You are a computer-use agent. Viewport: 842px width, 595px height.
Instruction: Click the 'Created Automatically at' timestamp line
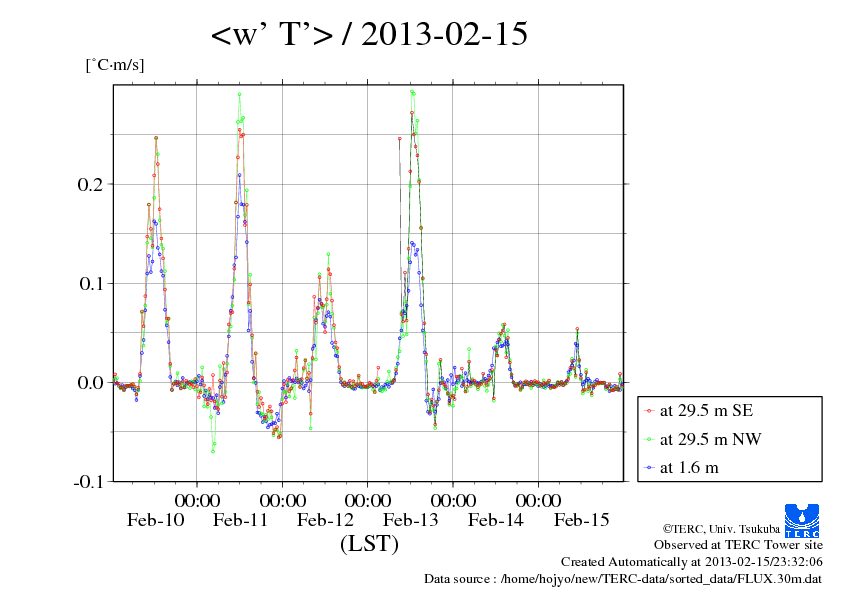tap(691, 562)
